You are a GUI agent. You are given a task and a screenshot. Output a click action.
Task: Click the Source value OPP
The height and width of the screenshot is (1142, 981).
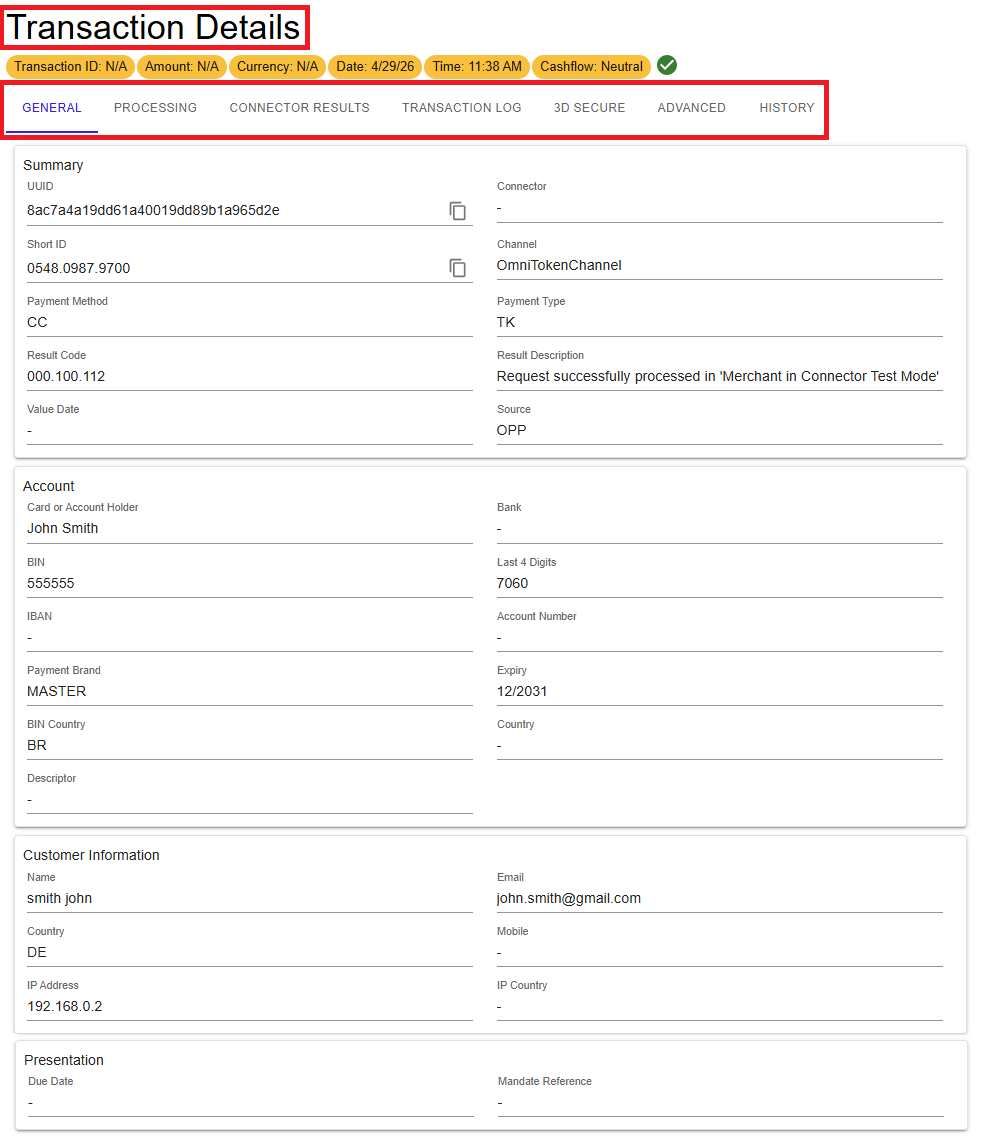(511, 430)
